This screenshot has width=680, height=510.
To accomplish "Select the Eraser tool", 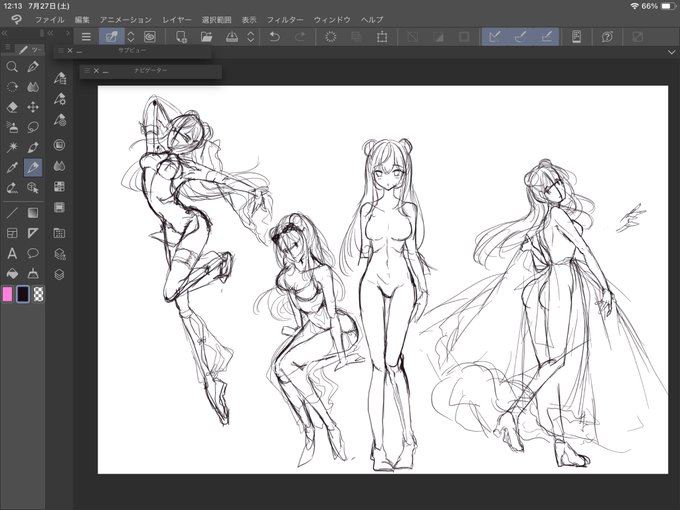I will click(12, 107).
